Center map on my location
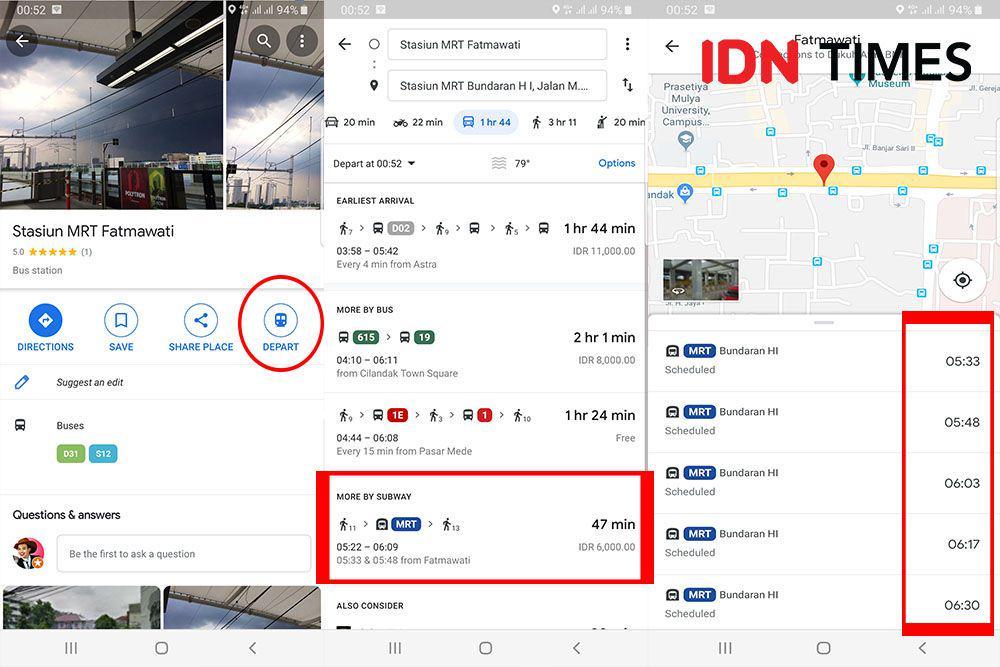Image resolution: width=1000 pixels, height=667 pixels. click(x=962, y=280)
